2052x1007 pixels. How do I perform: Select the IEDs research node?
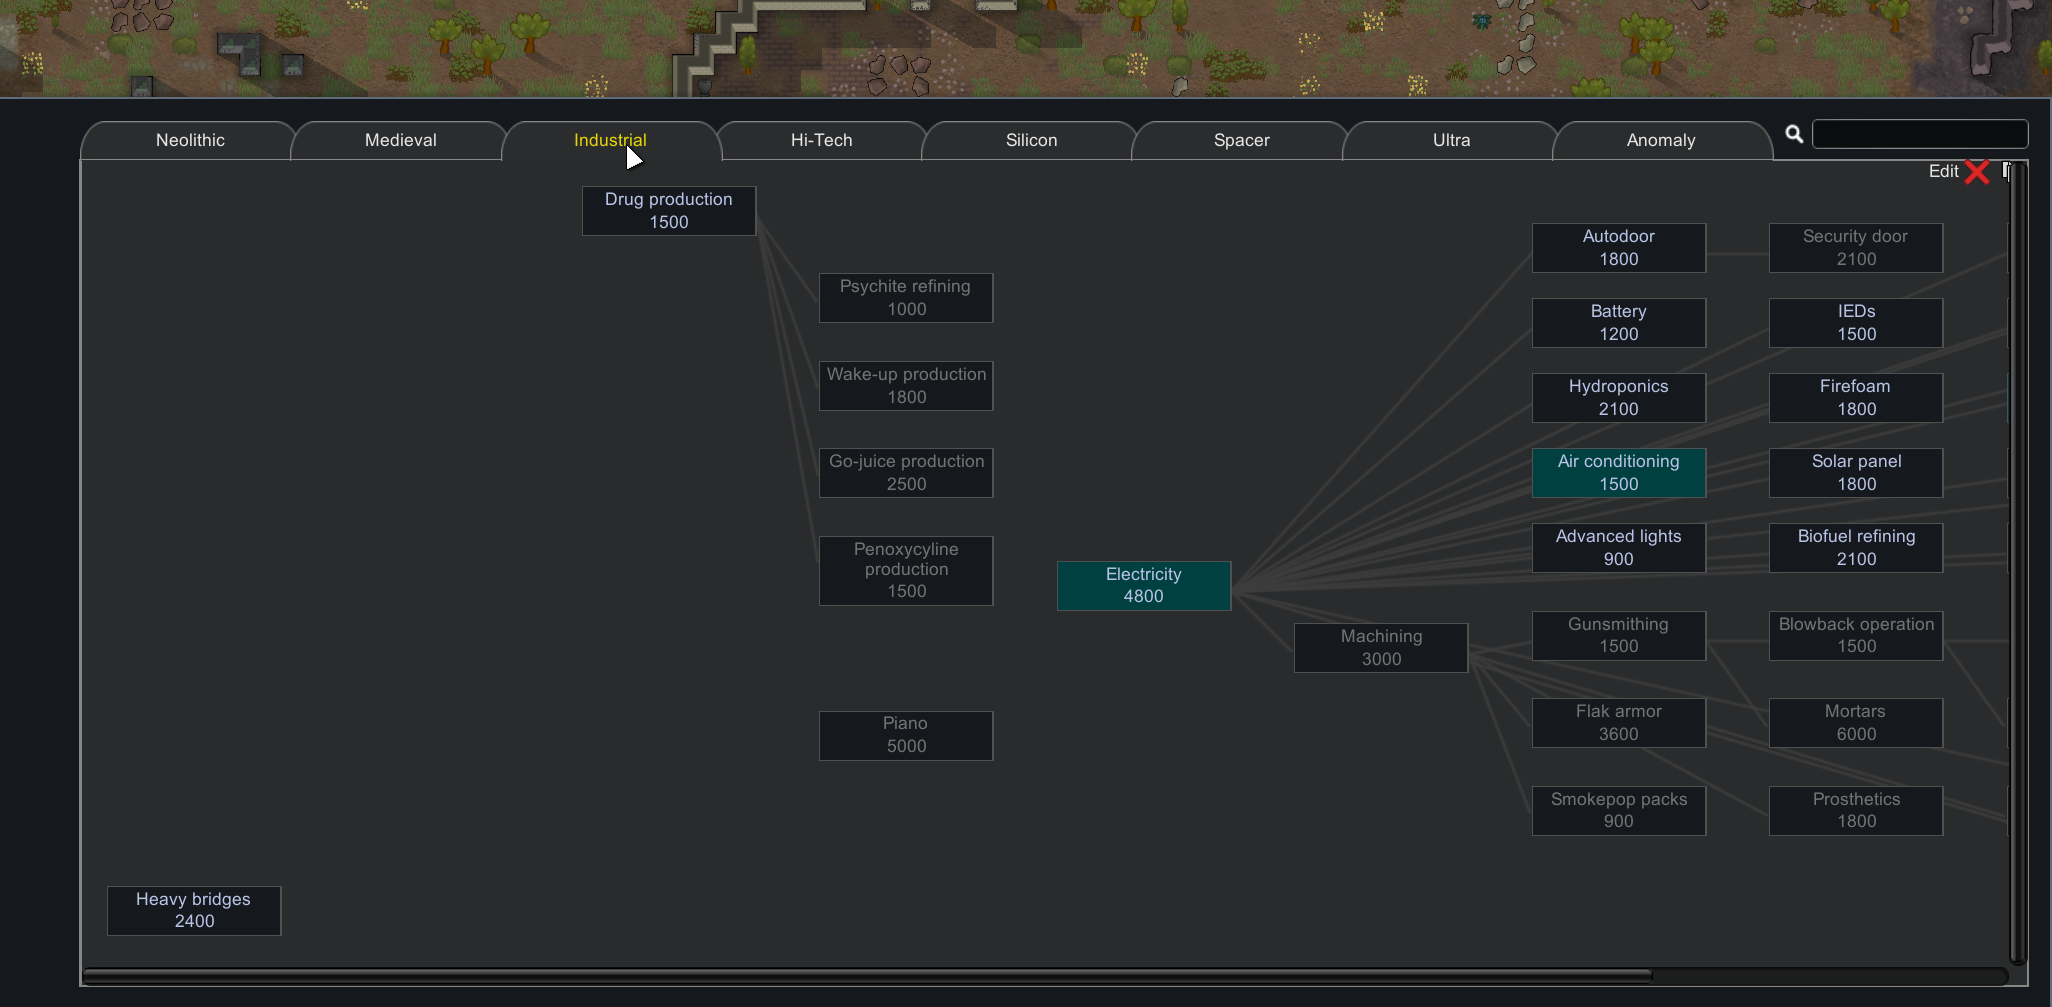coord(1856,323)
